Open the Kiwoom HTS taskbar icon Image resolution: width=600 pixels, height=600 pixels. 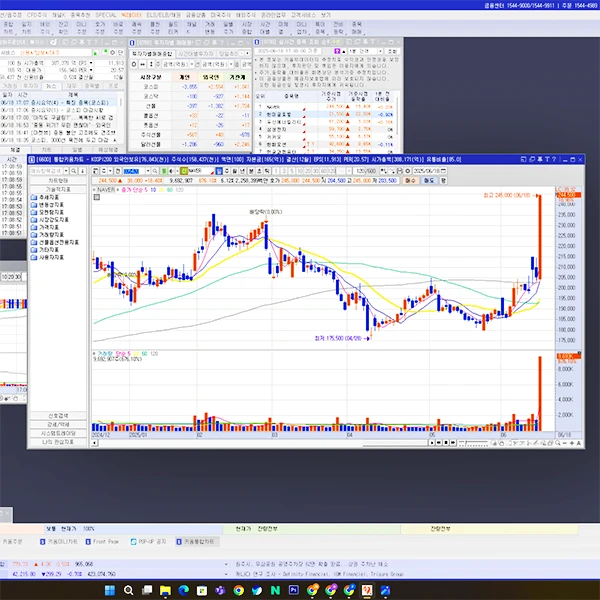pos(367,590)
